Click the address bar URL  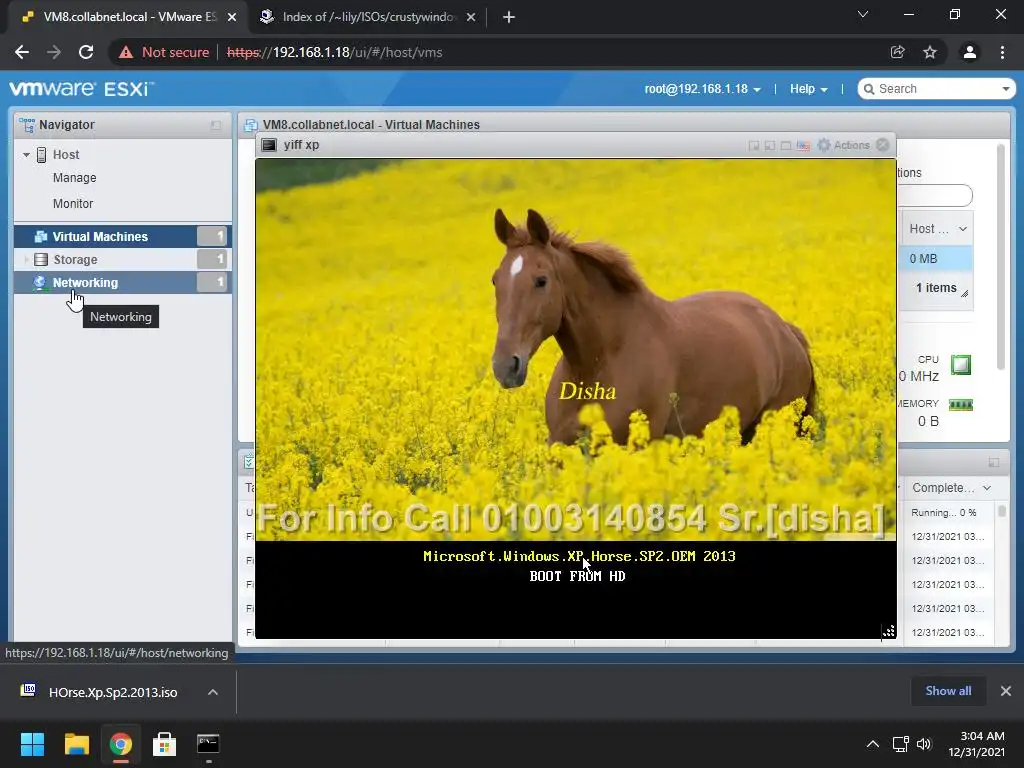point(334,52)
